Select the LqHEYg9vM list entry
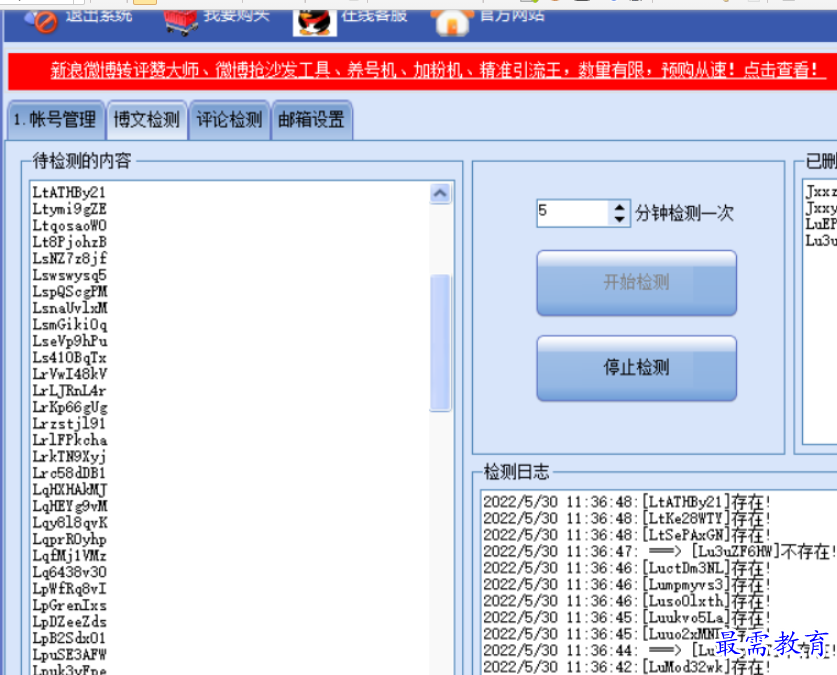This screenshot has height=675, width=837. tap(70, 506)
